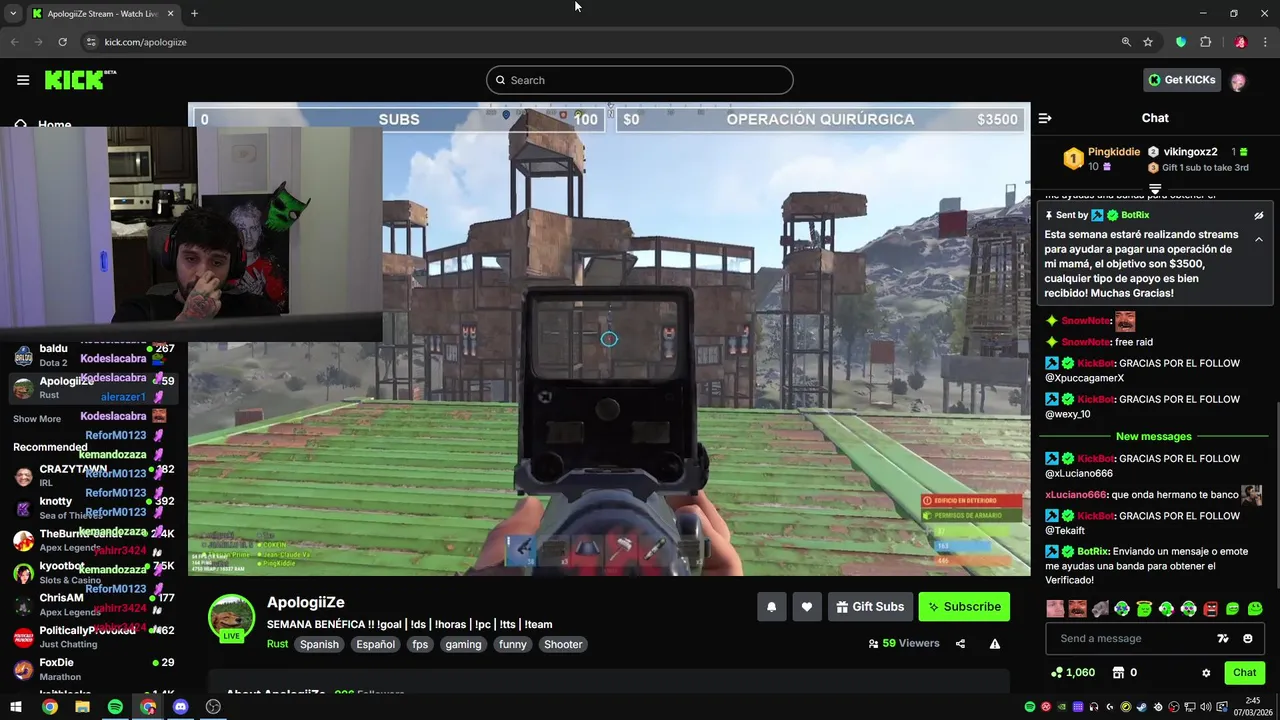1280x720 pixels.
Task: Click the Rust category link under the title
Action: (x=277, y=644)
